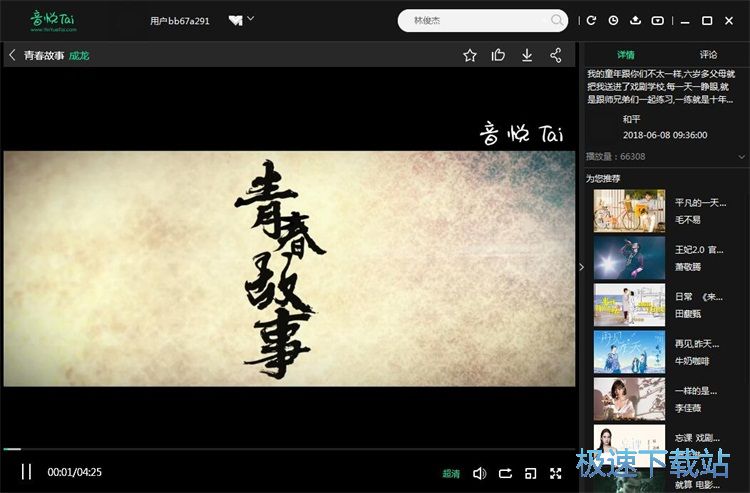Viewport: 750px width, 493px height.
Task: Switch to 评论 tab
Action: (708, 55)
